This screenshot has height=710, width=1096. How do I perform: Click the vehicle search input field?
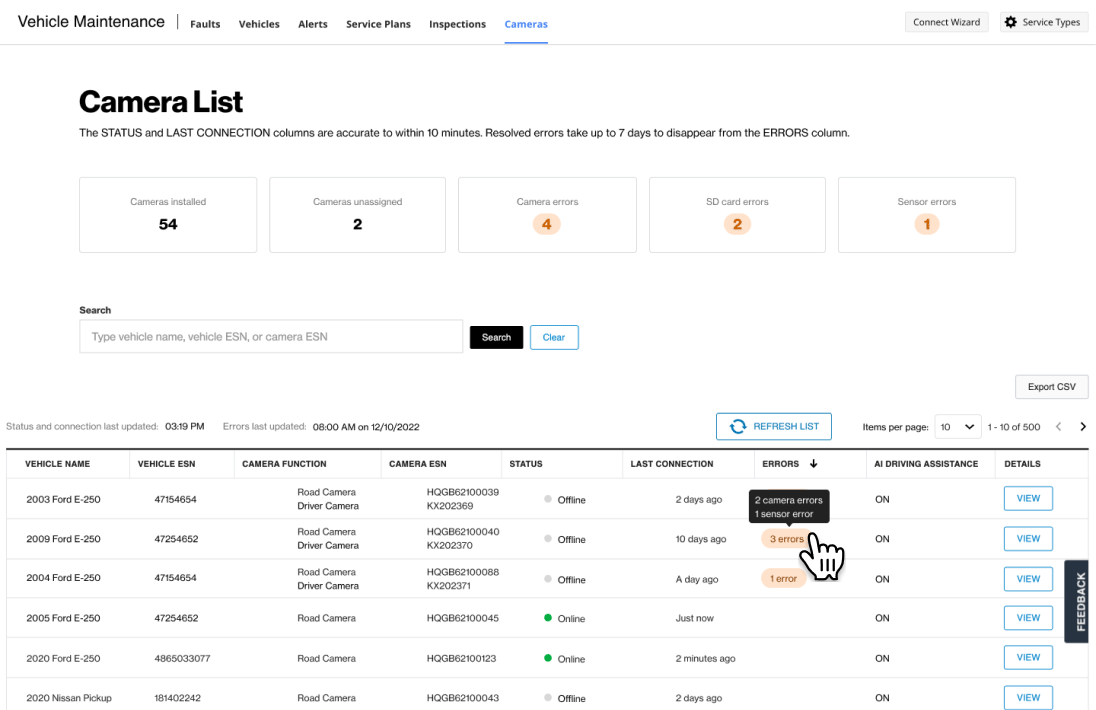coord(270,336)
